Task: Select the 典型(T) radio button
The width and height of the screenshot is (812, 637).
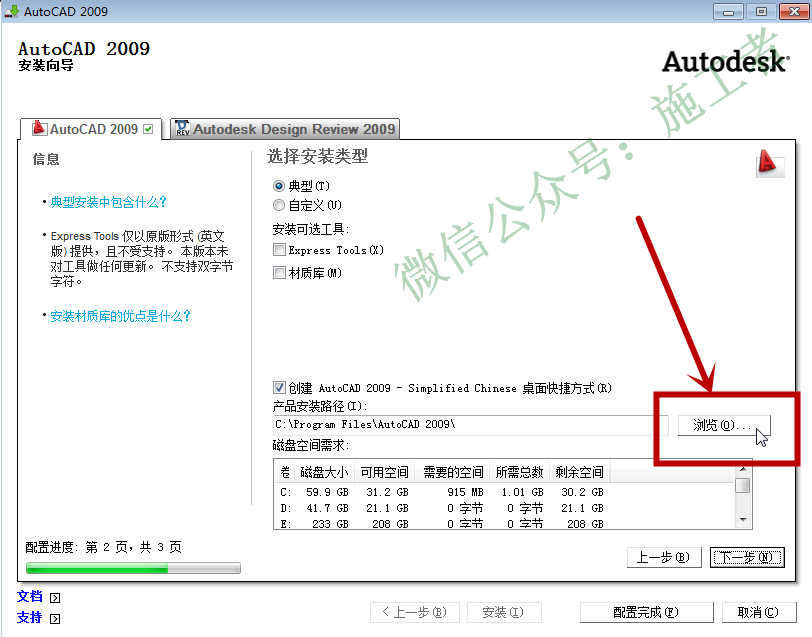Action: [279, 185]
